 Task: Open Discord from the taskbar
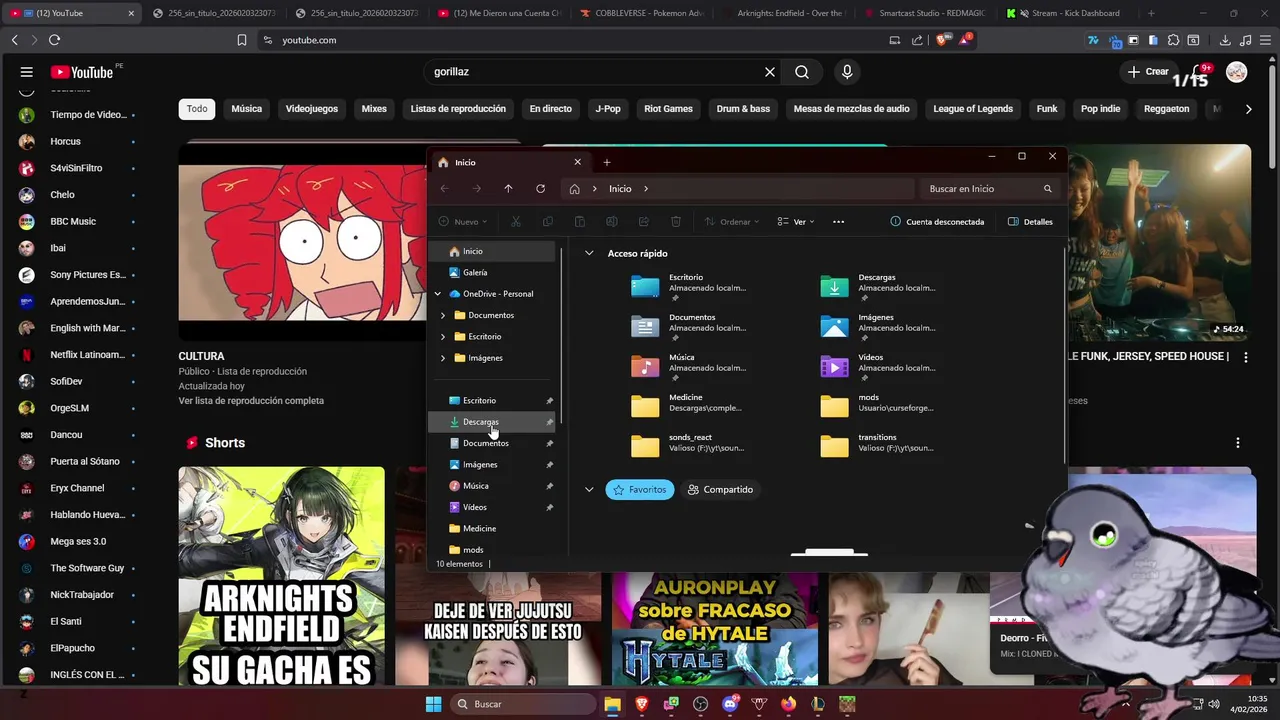pos(730,704)
